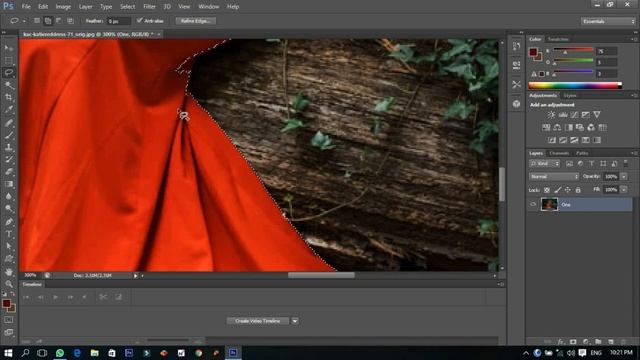The image size is (640, 360).
Task: Enable Subtract from selection mode
Action: [x=59, y=21]
